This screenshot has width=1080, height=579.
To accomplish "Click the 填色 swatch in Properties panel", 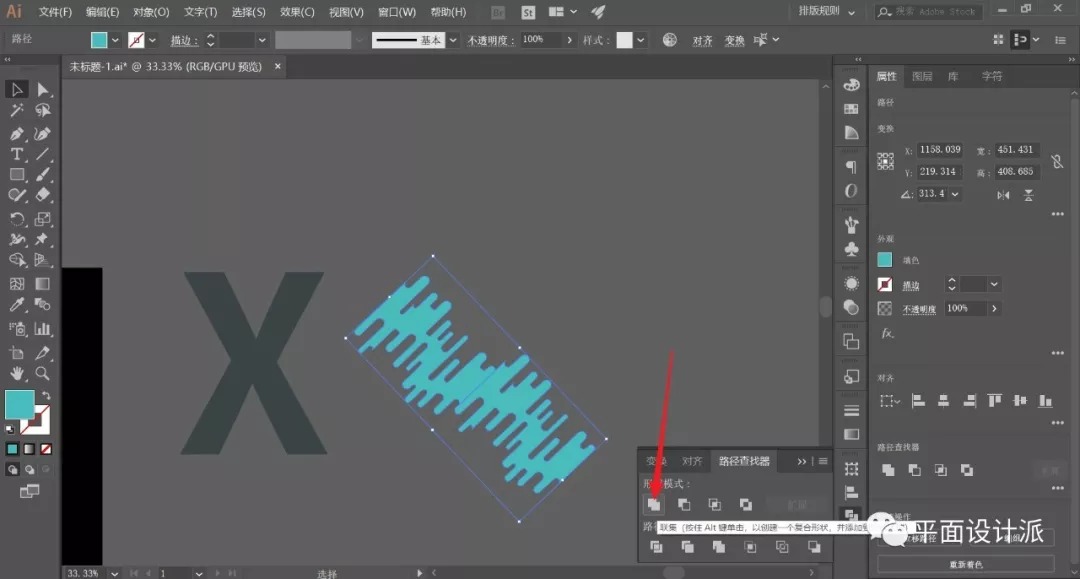I will [x=884, y=260].
